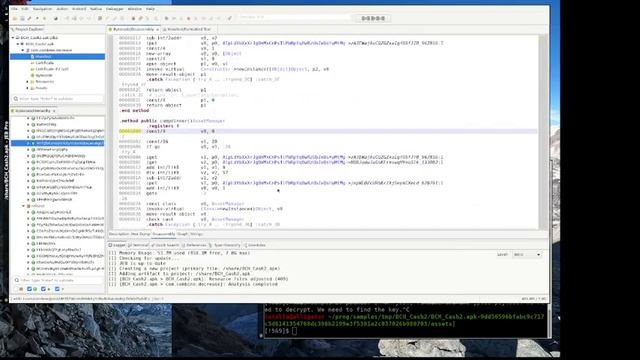Open the Native menu
This screenshot has height=360, width=640.
(x=96, y=9)
